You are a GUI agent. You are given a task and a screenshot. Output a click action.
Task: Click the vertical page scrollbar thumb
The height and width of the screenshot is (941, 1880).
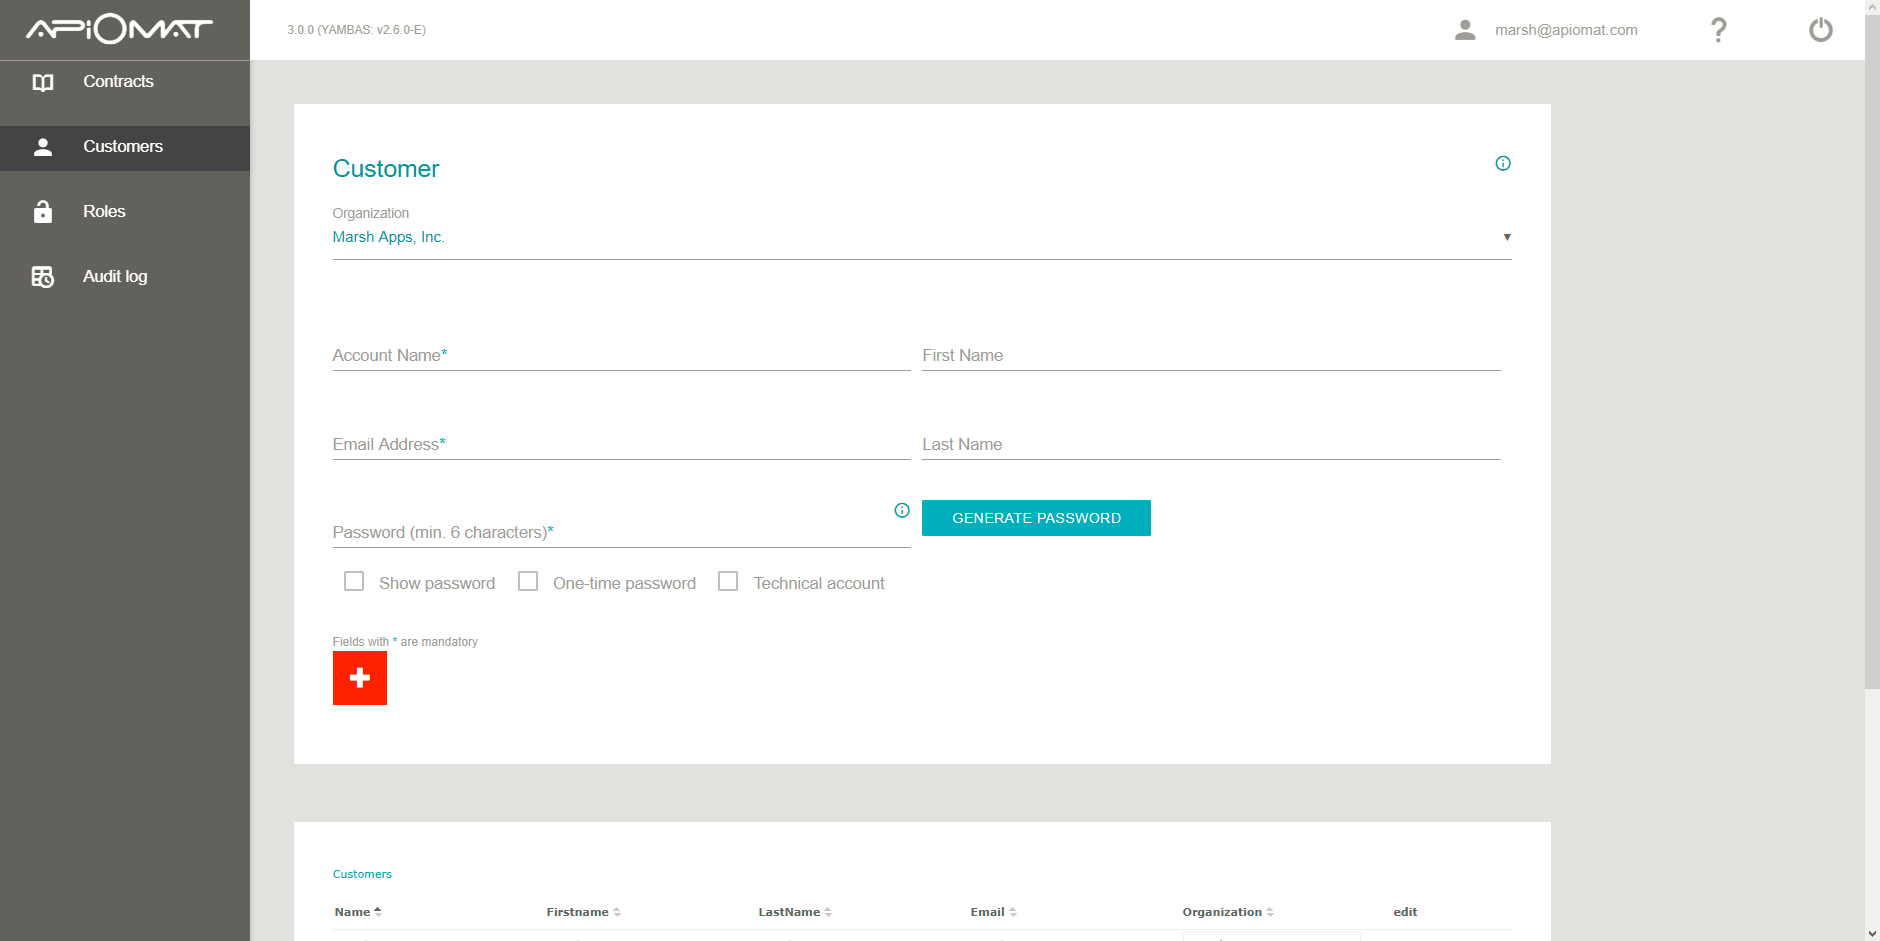pos(1872,351)
